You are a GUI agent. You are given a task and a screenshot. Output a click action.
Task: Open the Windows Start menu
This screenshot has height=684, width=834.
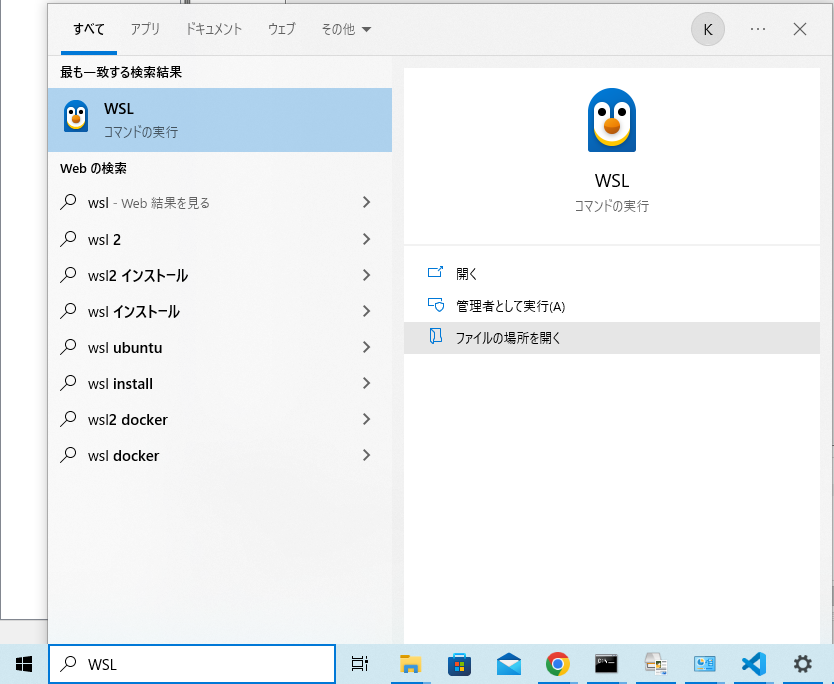[24, 664]
